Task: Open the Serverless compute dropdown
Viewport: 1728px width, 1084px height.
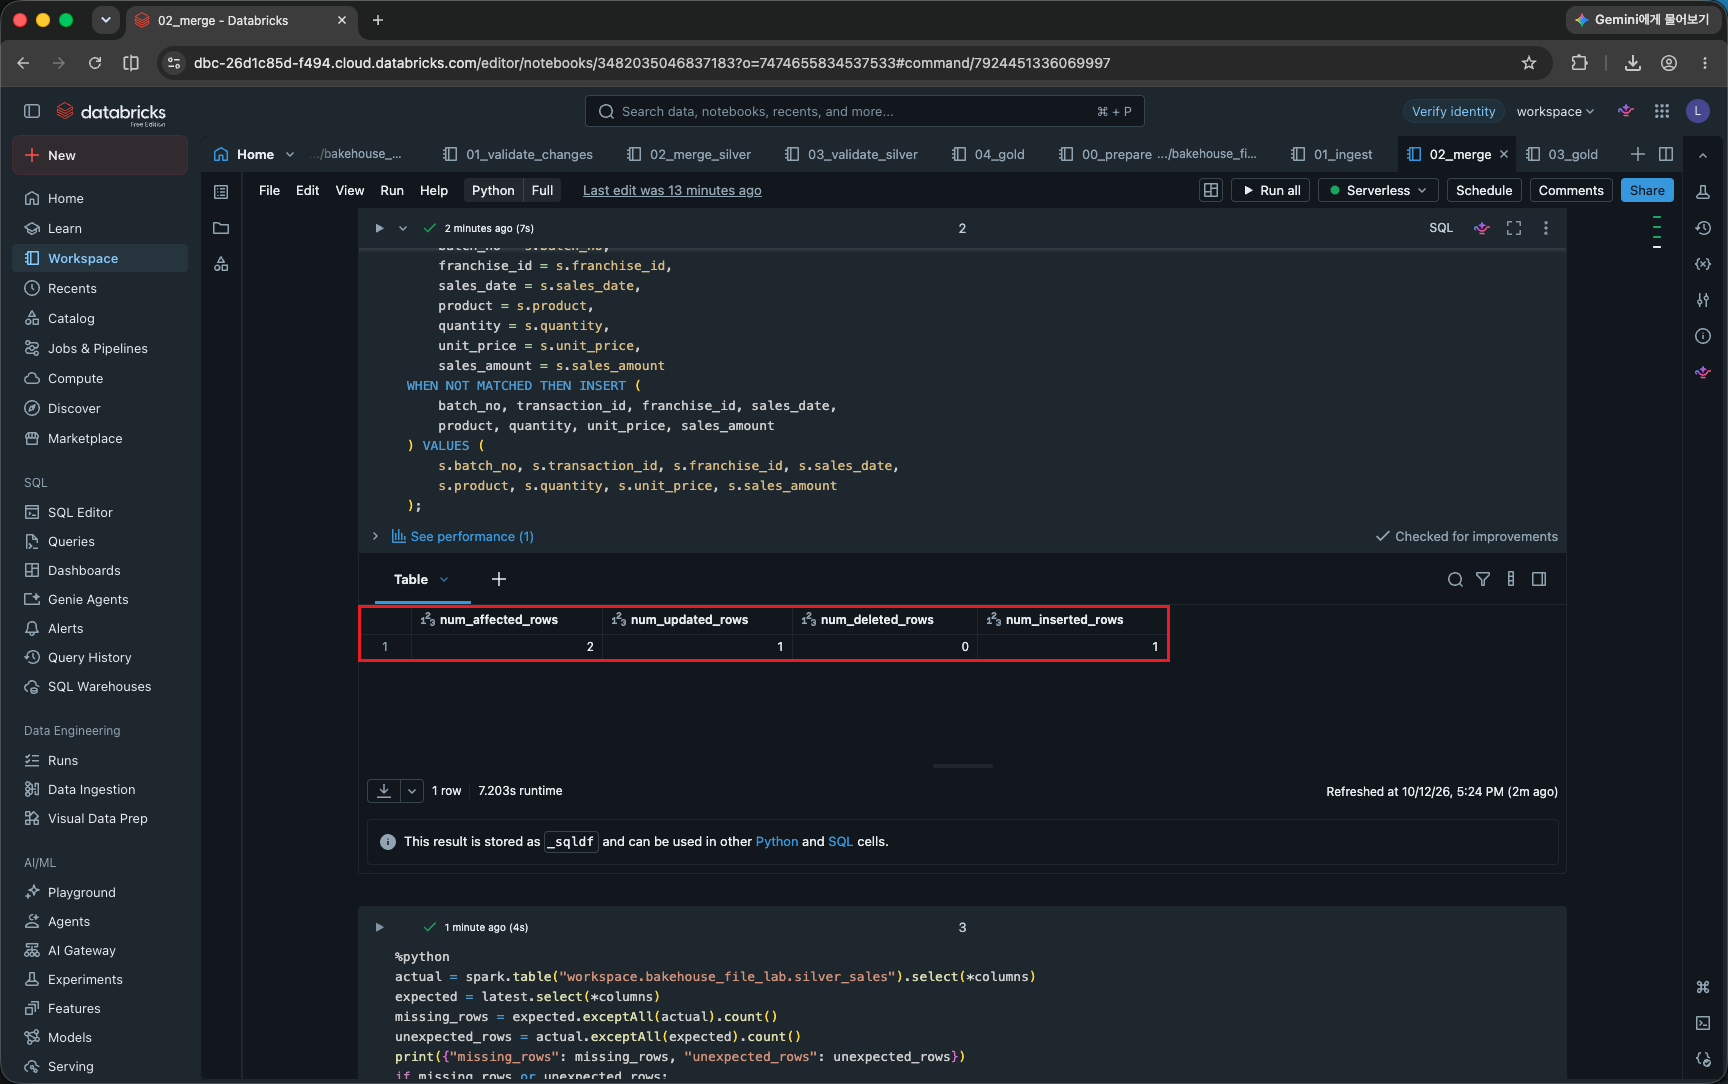Action: tap(1378, 190)
